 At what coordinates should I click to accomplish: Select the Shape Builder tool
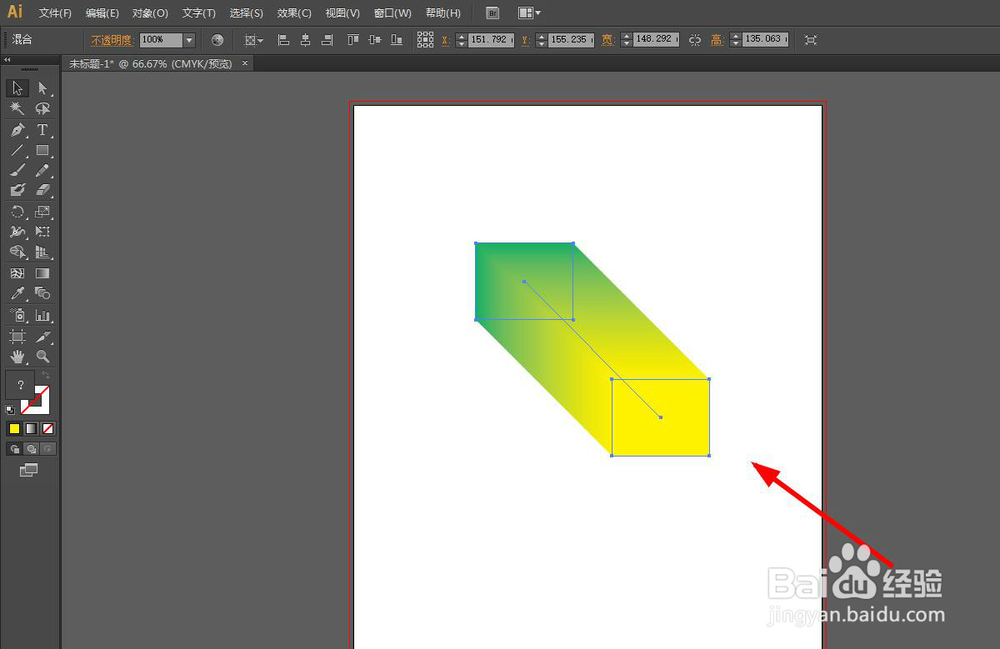[17, 252]
